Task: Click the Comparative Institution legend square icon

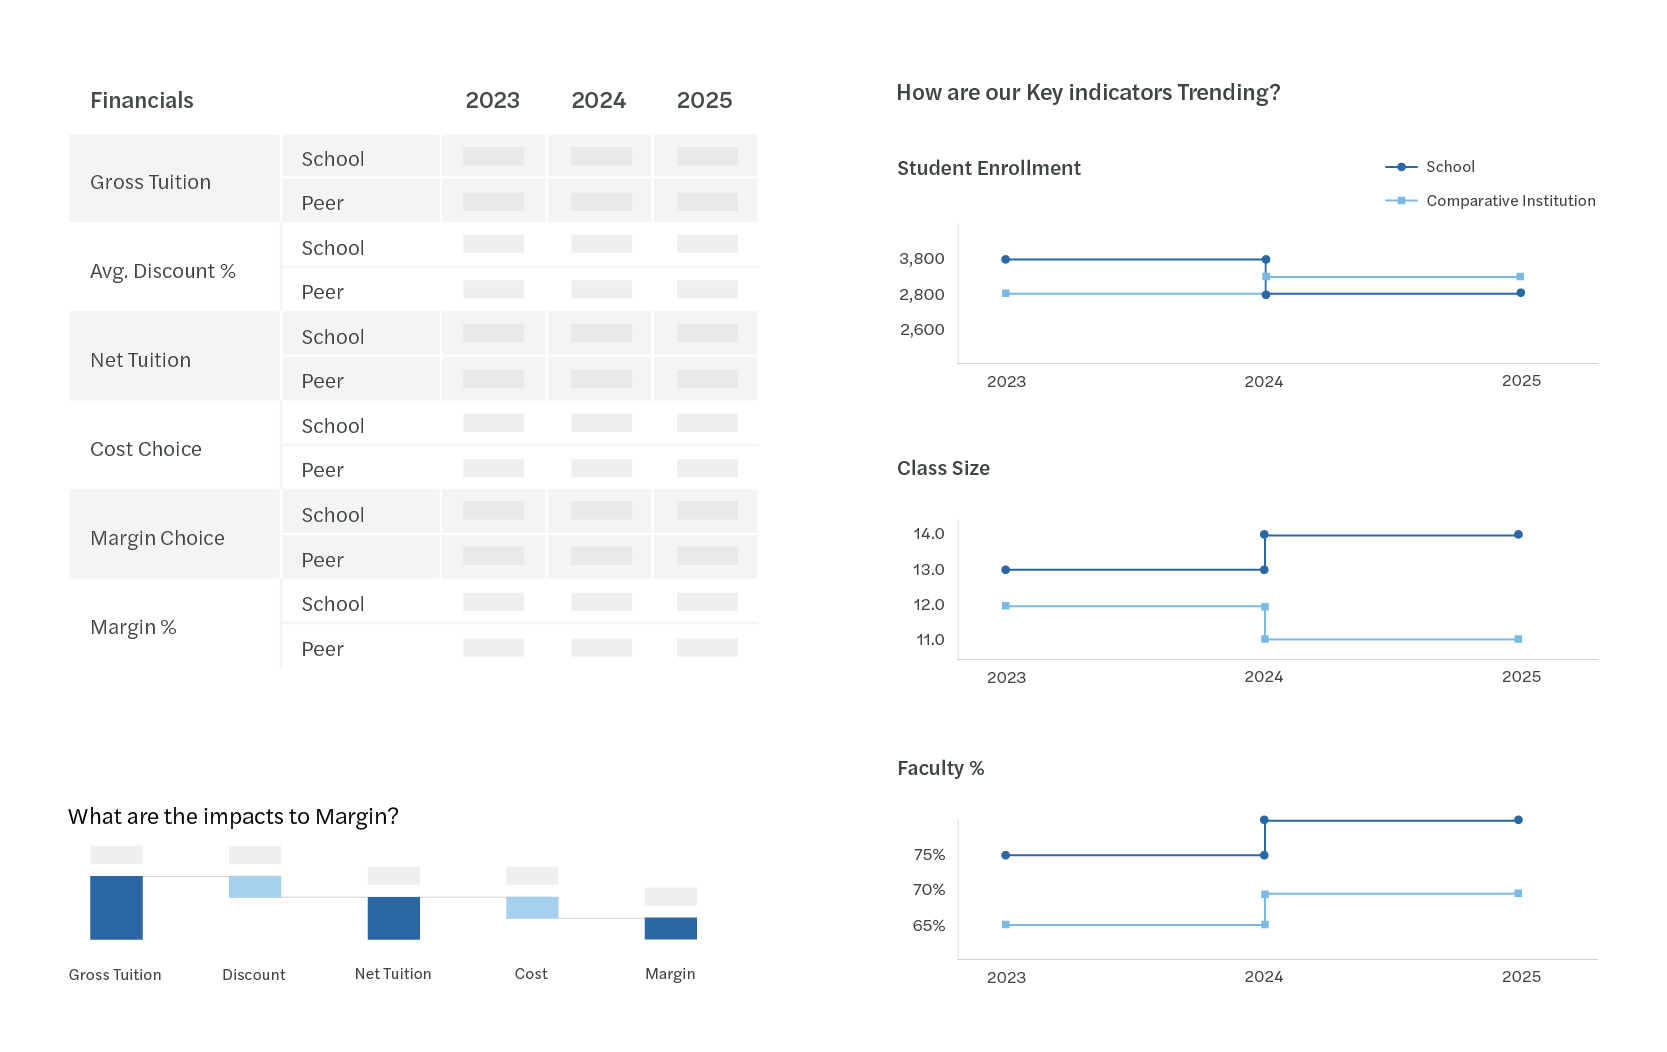Action: point(1399,200)
